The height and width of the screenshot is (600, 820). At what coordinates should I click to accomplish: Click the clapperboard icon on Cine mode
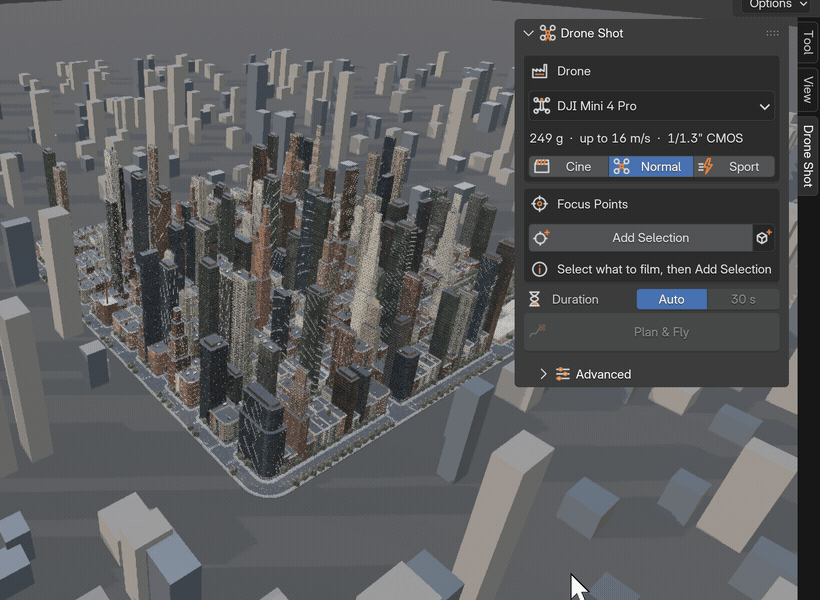[x=541, y=167]
